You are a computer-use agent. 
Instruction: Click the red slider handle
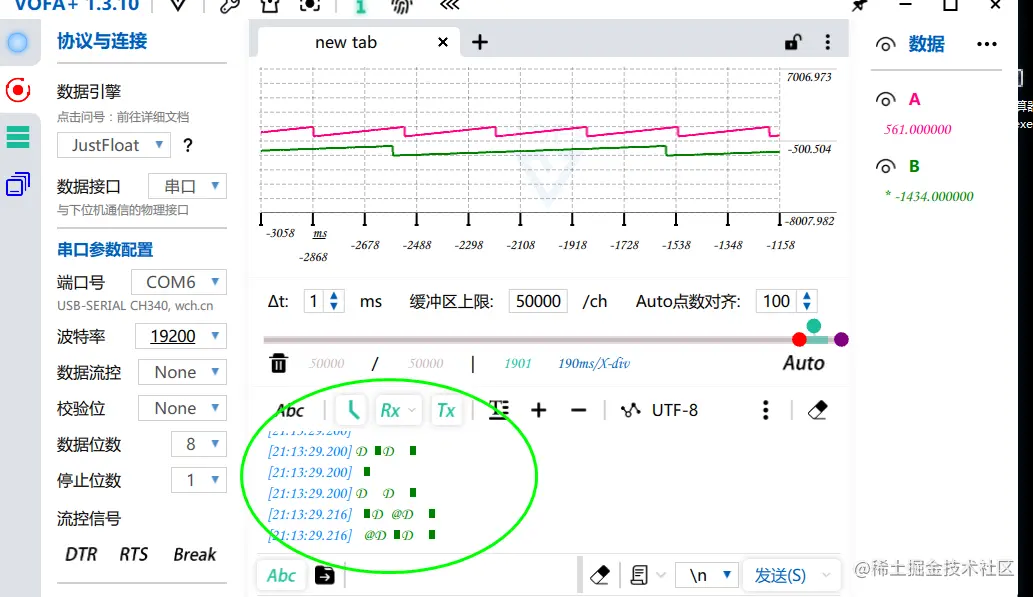tap(799, 339)
